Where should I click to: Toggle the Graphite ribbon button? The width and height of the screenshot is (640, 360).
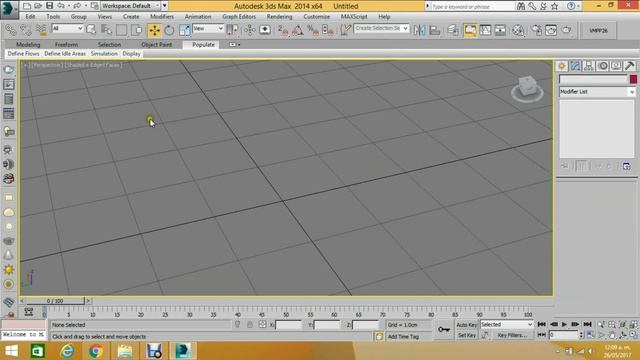pyautogui.click(x=470, y=30)
